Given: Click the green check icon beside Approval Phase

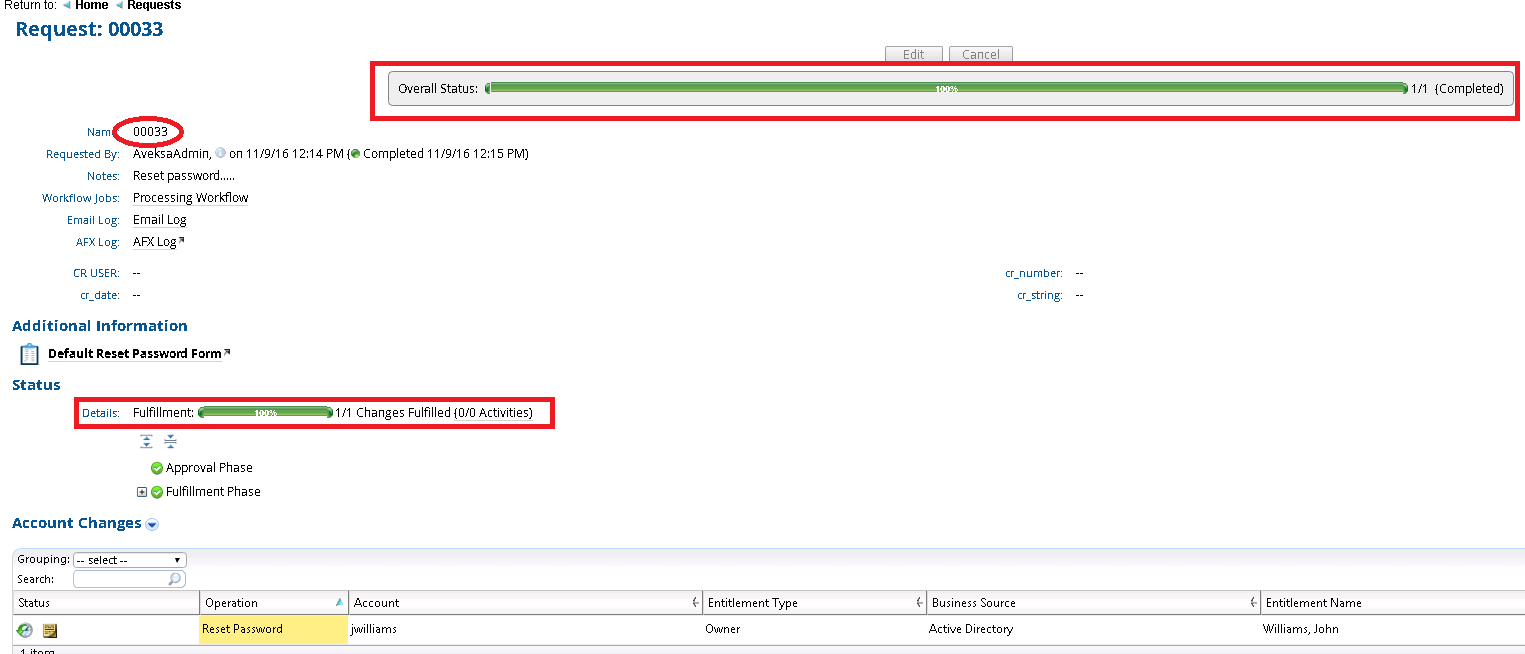Looking at the screenshot, I should (157, 468).
